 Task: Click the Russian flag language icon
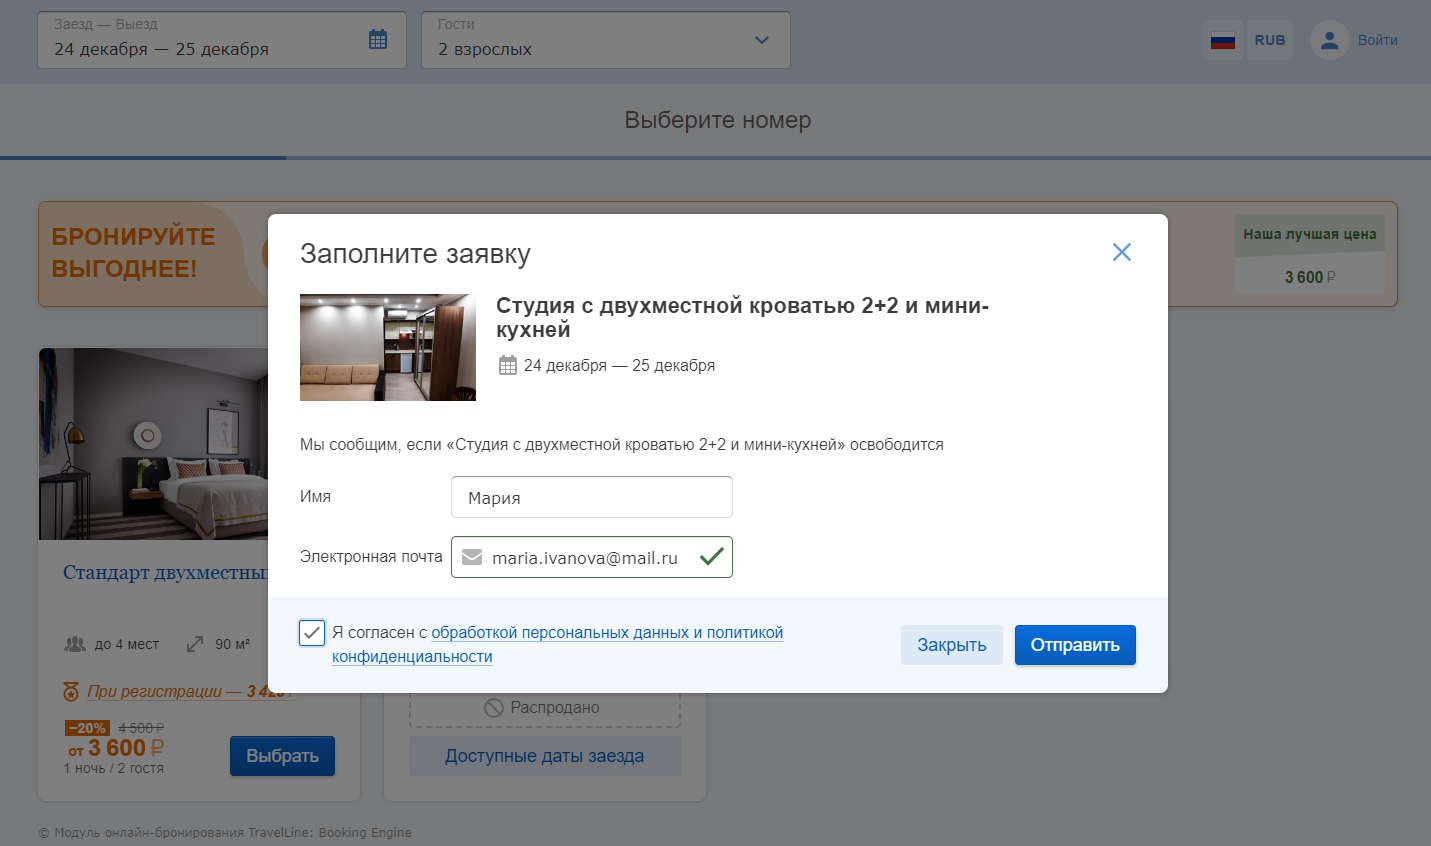coord(1223,40)
